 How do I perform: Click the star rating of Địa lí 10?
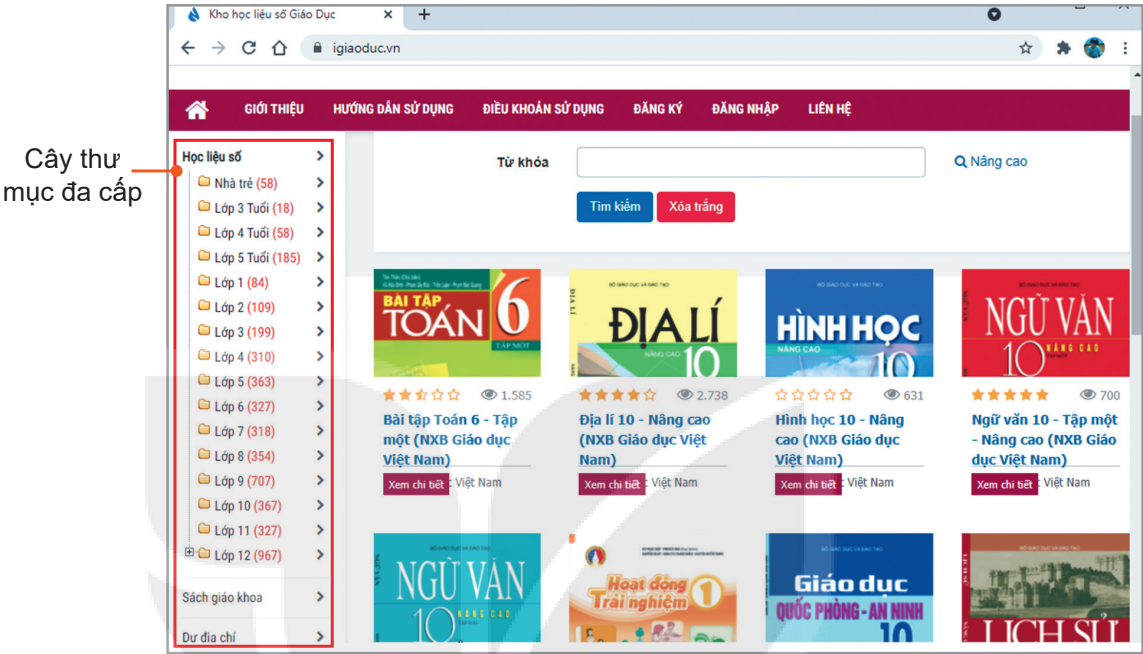(617, 395)
